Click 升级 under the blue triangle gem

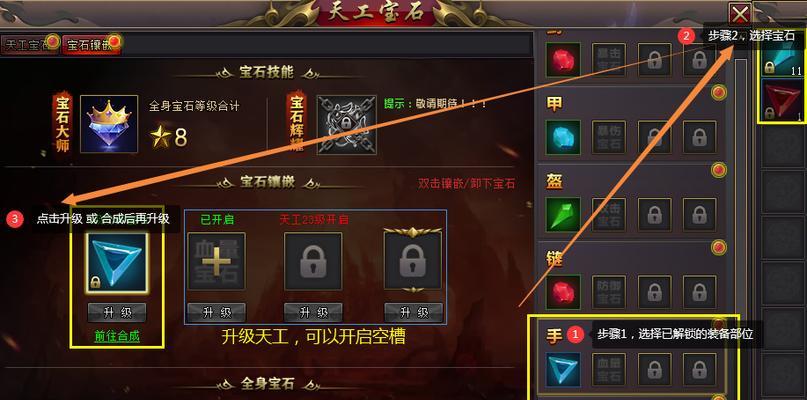[117, 312]
